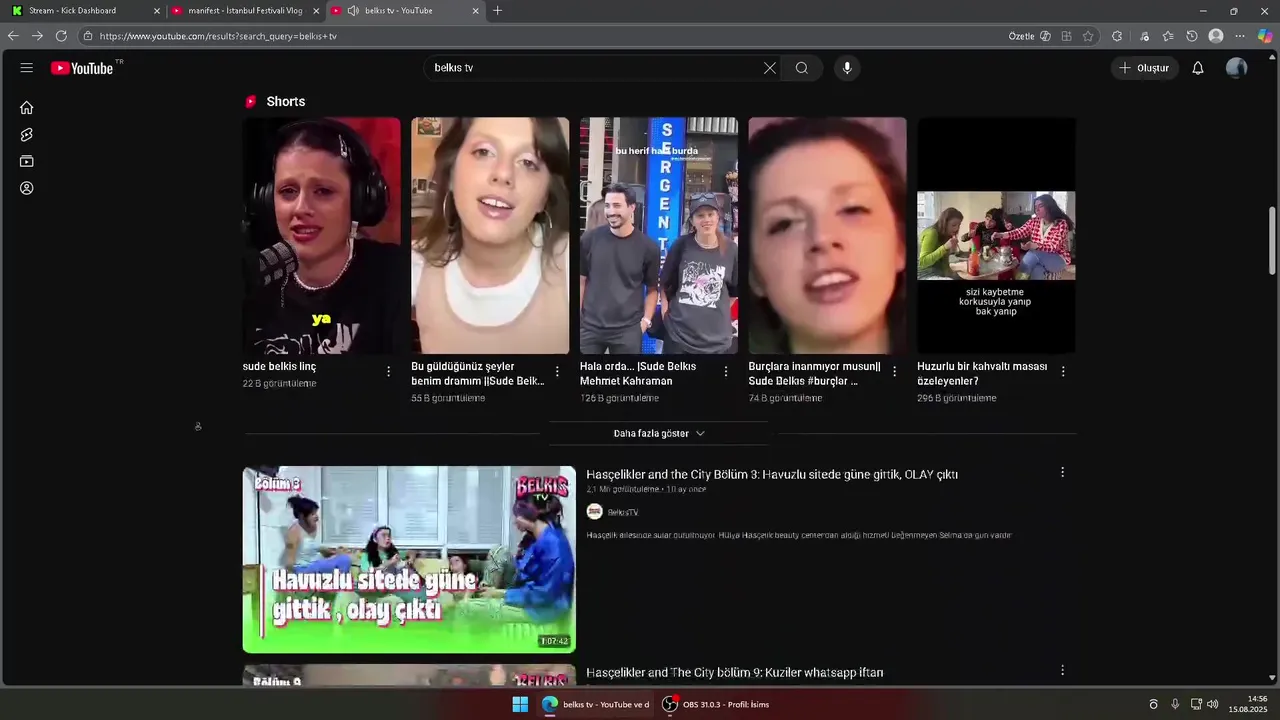Open the menu for the Bölüm 3 video

point(1062,472)
